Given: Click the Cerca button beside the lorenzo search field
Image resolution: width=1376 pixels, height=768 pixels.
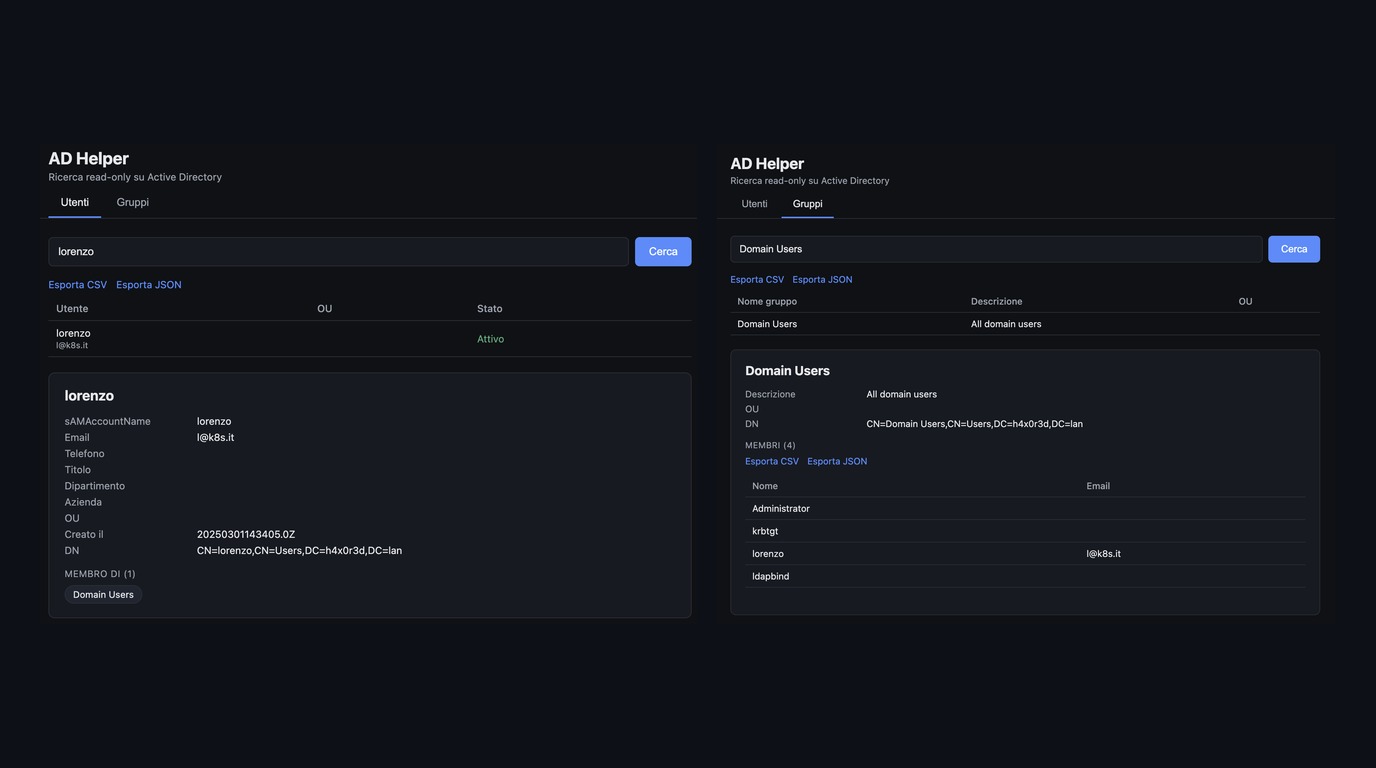Looking at the screenshot, I should coord(663,252).
